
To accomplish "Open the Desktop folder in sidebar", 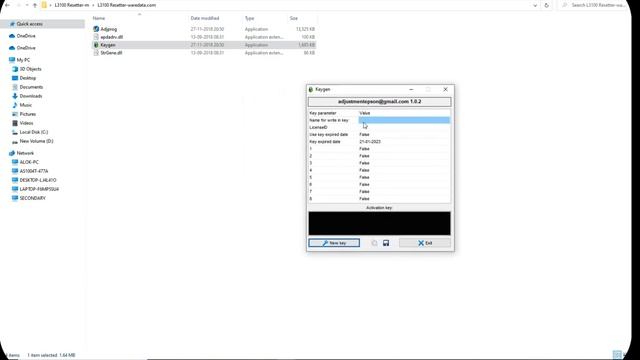I will coord(28,78).
